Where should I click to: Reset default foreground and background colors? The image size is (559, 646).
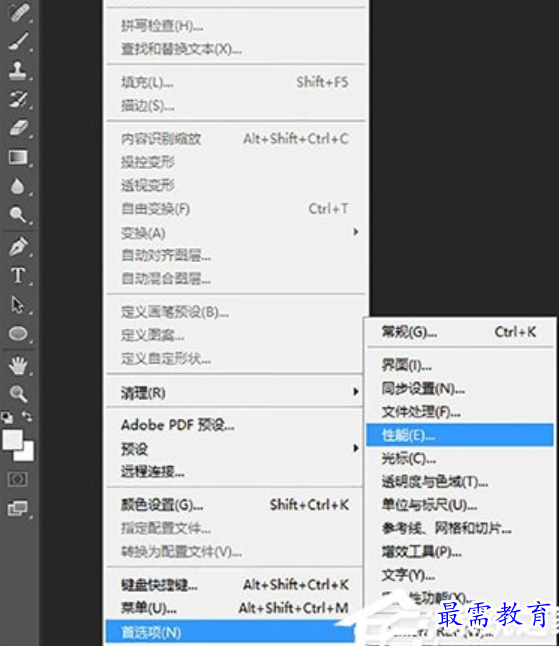tap(7, 418)
